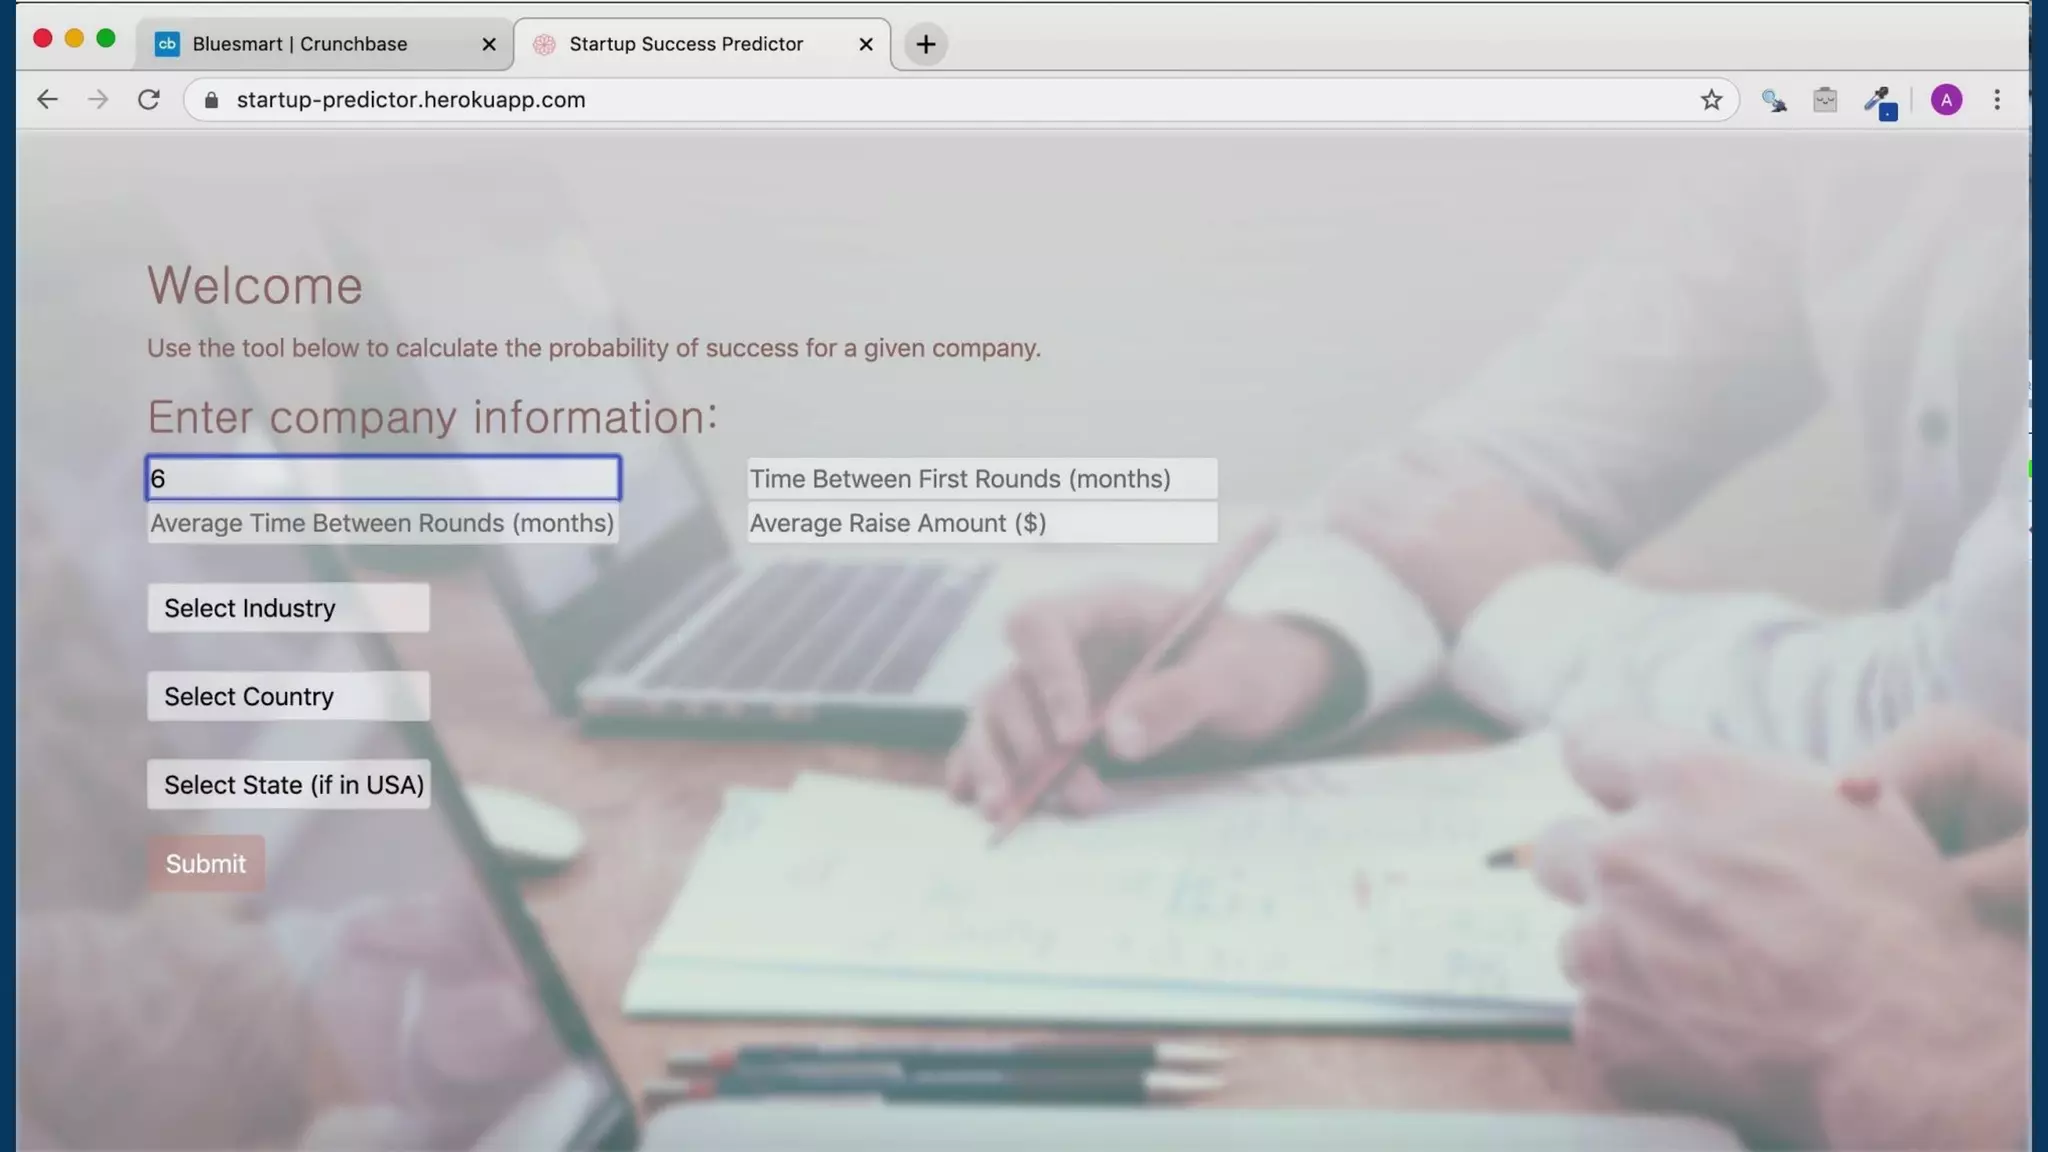The width and height of the screenshot is (2048, 1152).
Task: Switch to Bluesmart Crunchbase tab
Action: pos(300,44)
